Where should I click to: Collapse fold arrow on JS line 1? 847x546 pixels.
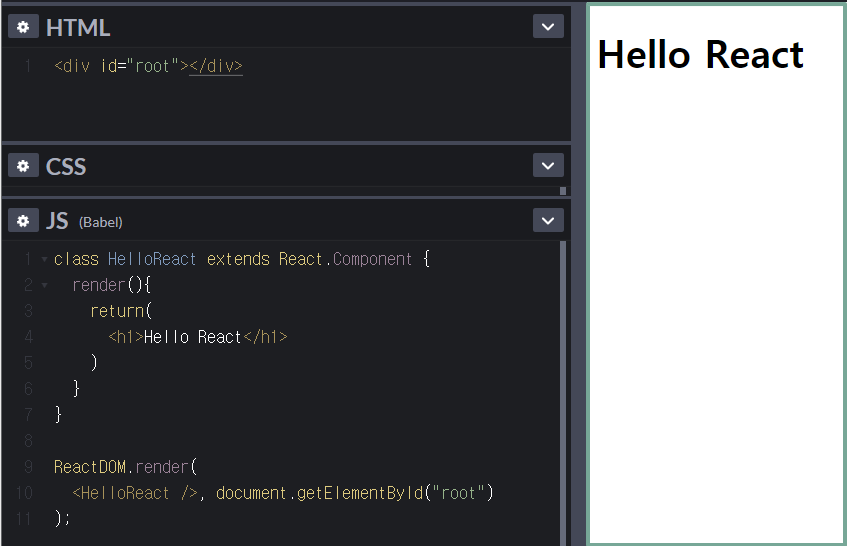point(44,260)
